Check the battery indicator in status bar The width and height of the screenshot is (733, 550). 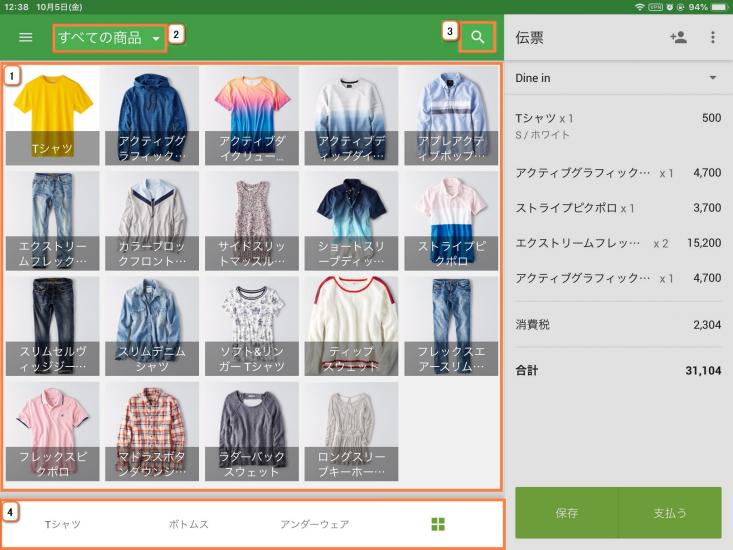coord(720,7)
